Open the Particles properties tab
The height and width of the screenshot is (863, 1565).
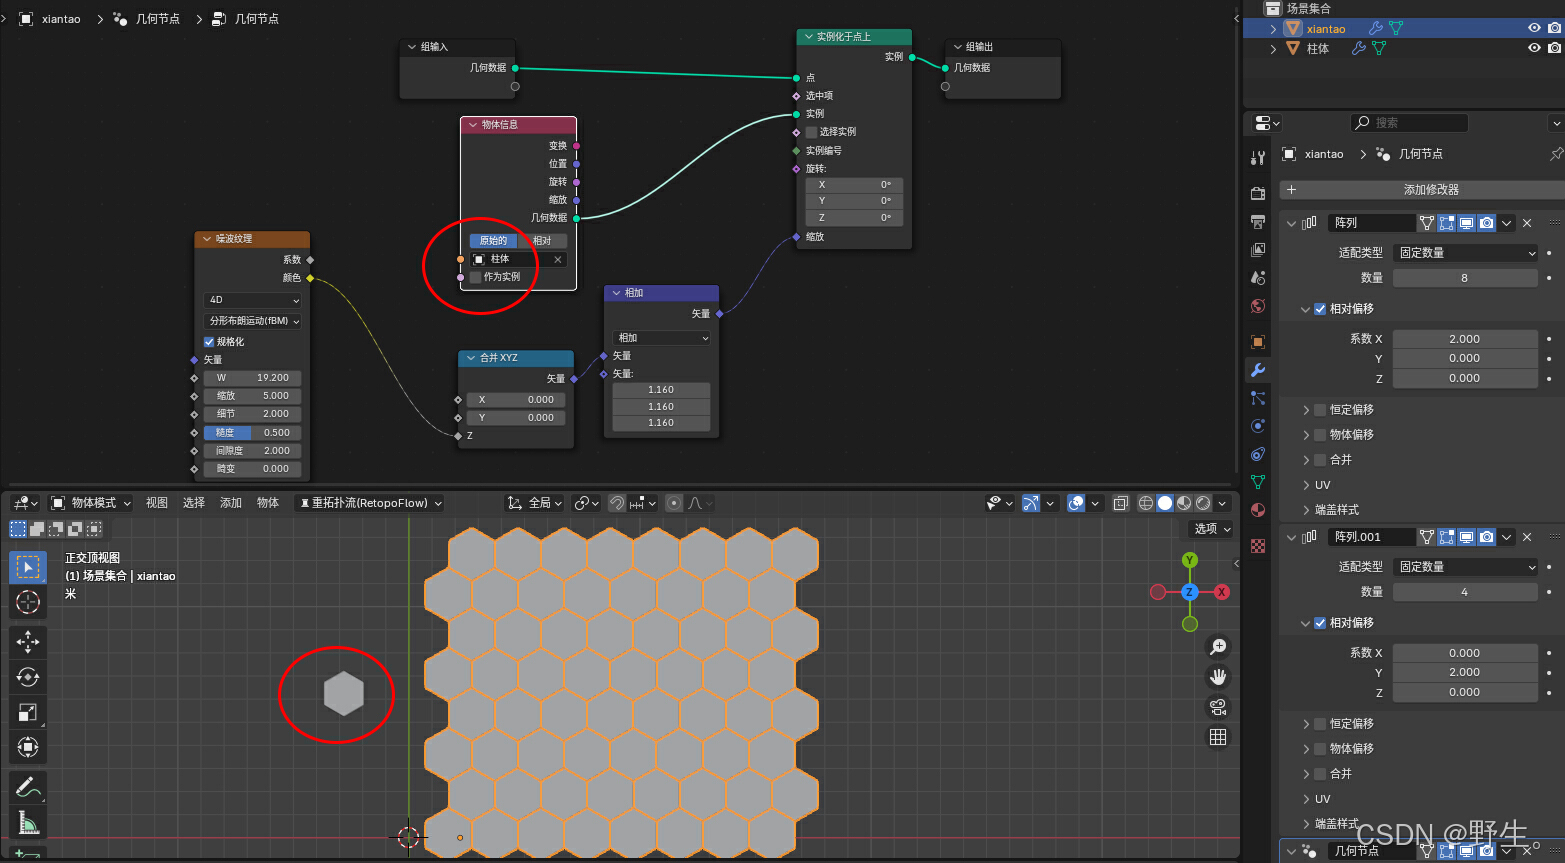1258,398
